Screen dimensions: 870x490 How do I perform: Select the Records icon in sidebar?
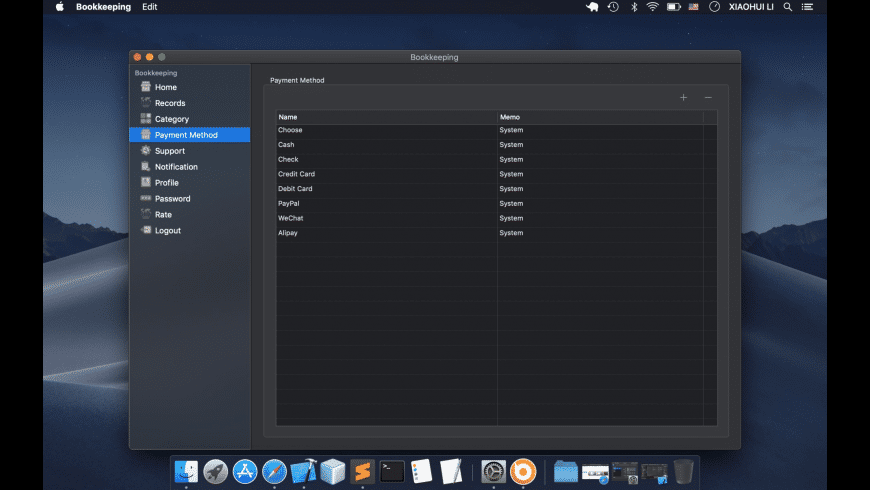point(146,103)
